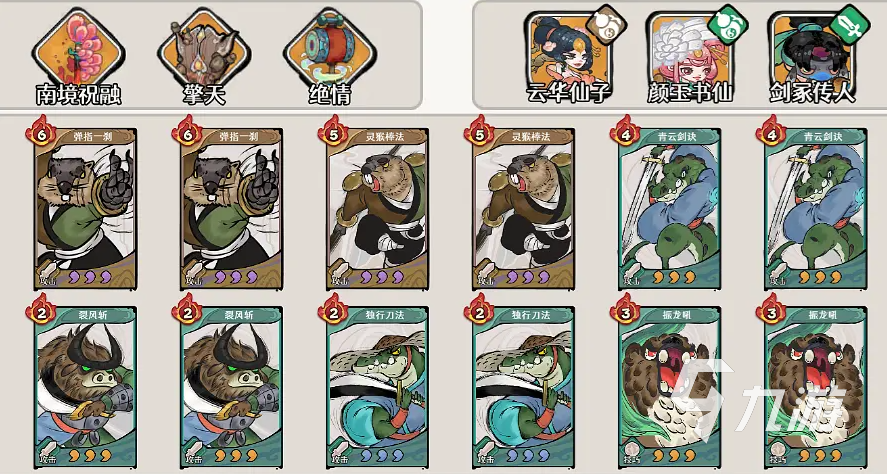Screen dimensions: 887x474
Task: Select the second 灵猴棒法 card
Action: tap(523, 209)
